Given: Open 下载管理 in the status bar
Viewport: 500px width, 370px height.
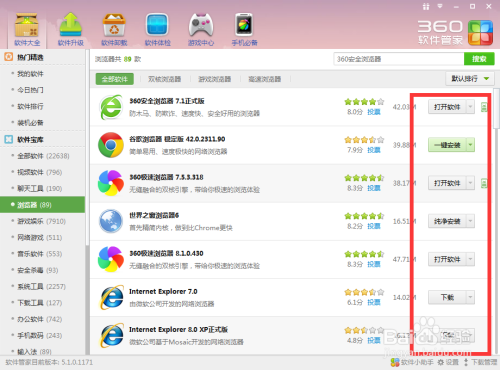Looking at the screenshot, I should click(480, 362).
